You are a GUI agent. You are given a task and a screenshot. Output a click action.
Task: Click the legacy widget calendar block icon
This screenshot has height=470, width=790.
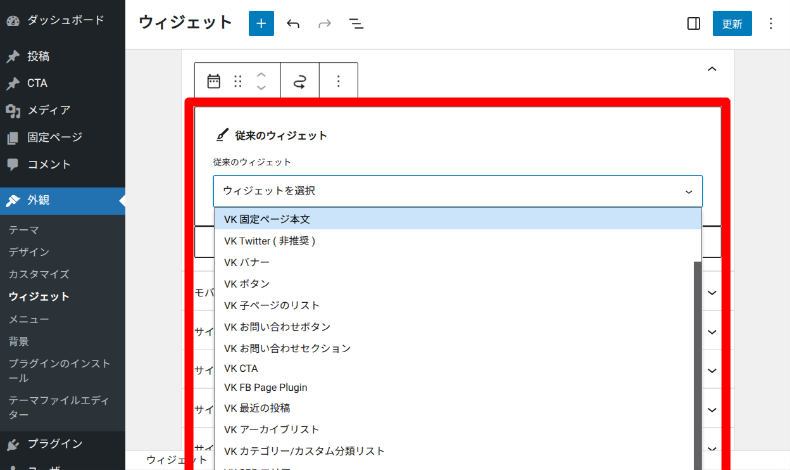(214, 81)
